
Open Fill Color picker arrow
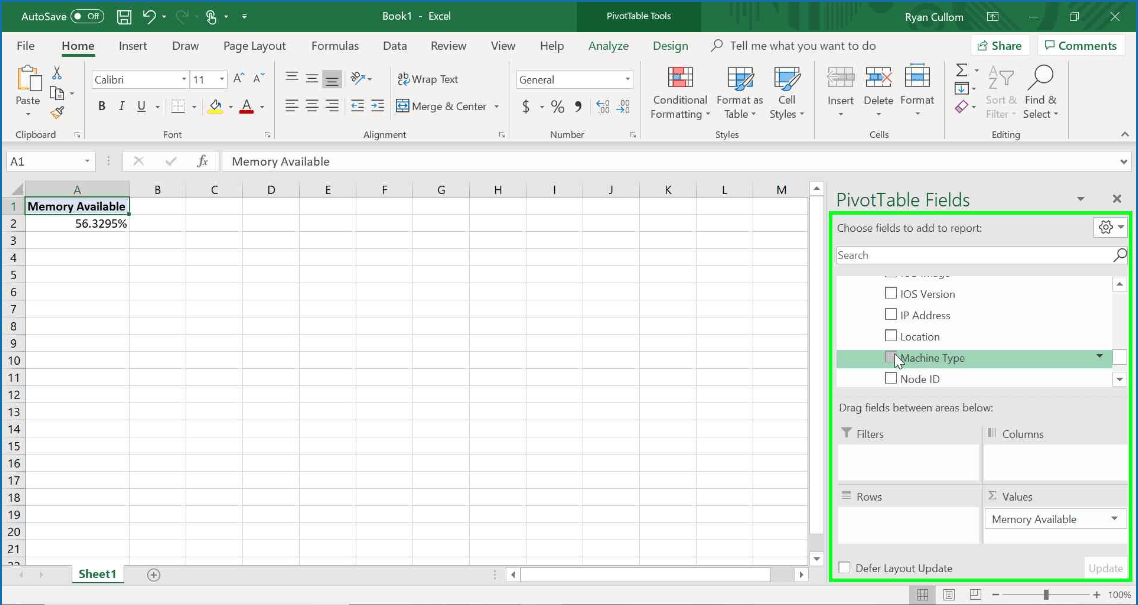click(x=230, y=107)
